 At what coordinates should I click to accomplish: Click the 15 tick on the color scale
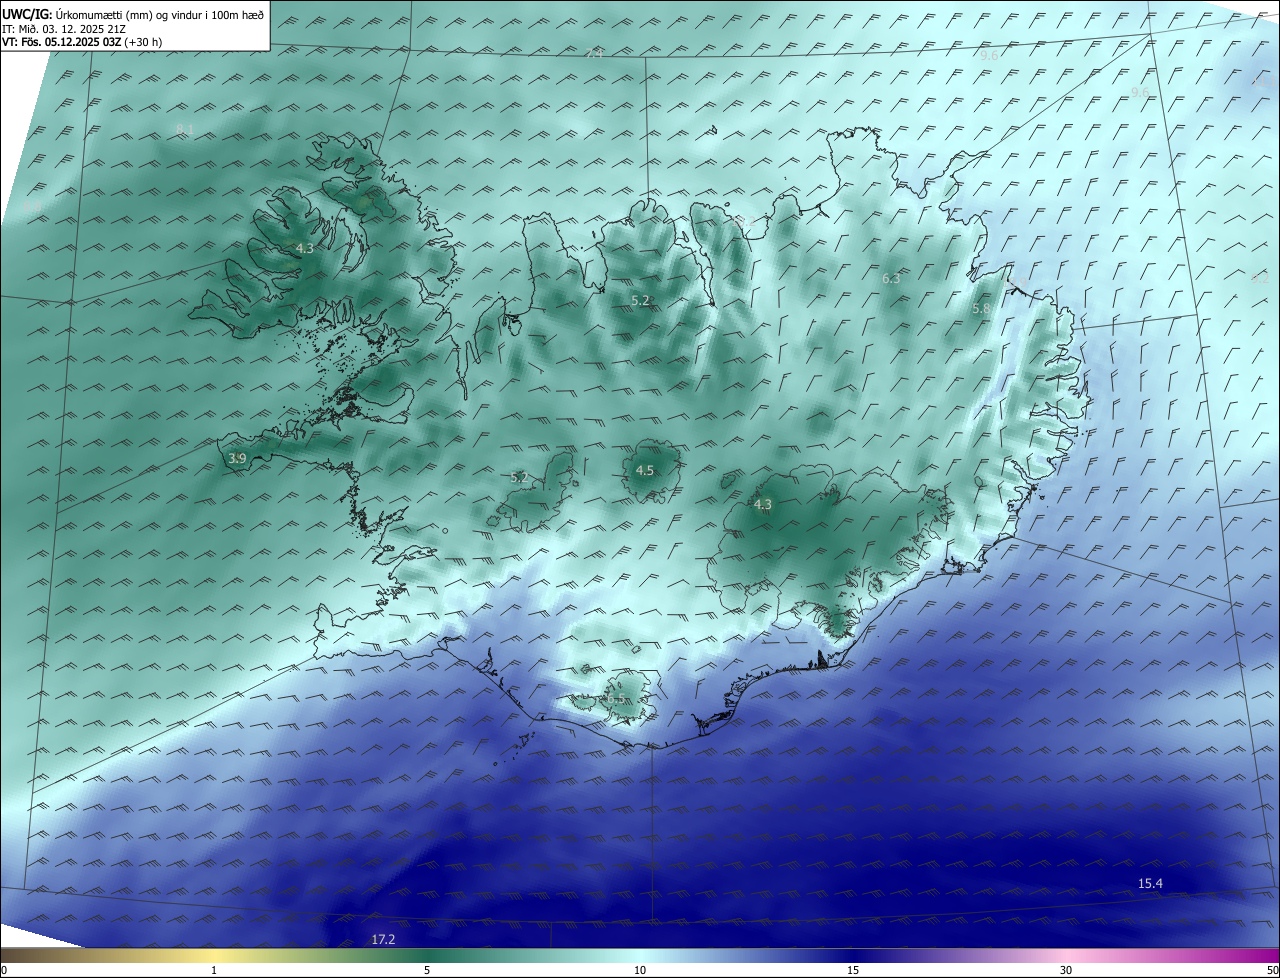tap(853, 970)
